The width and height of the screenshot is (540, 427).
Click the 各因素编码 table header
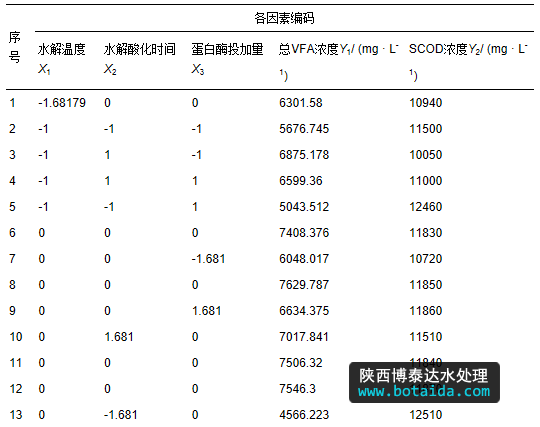pyautogui.click(x=284, y=18)
